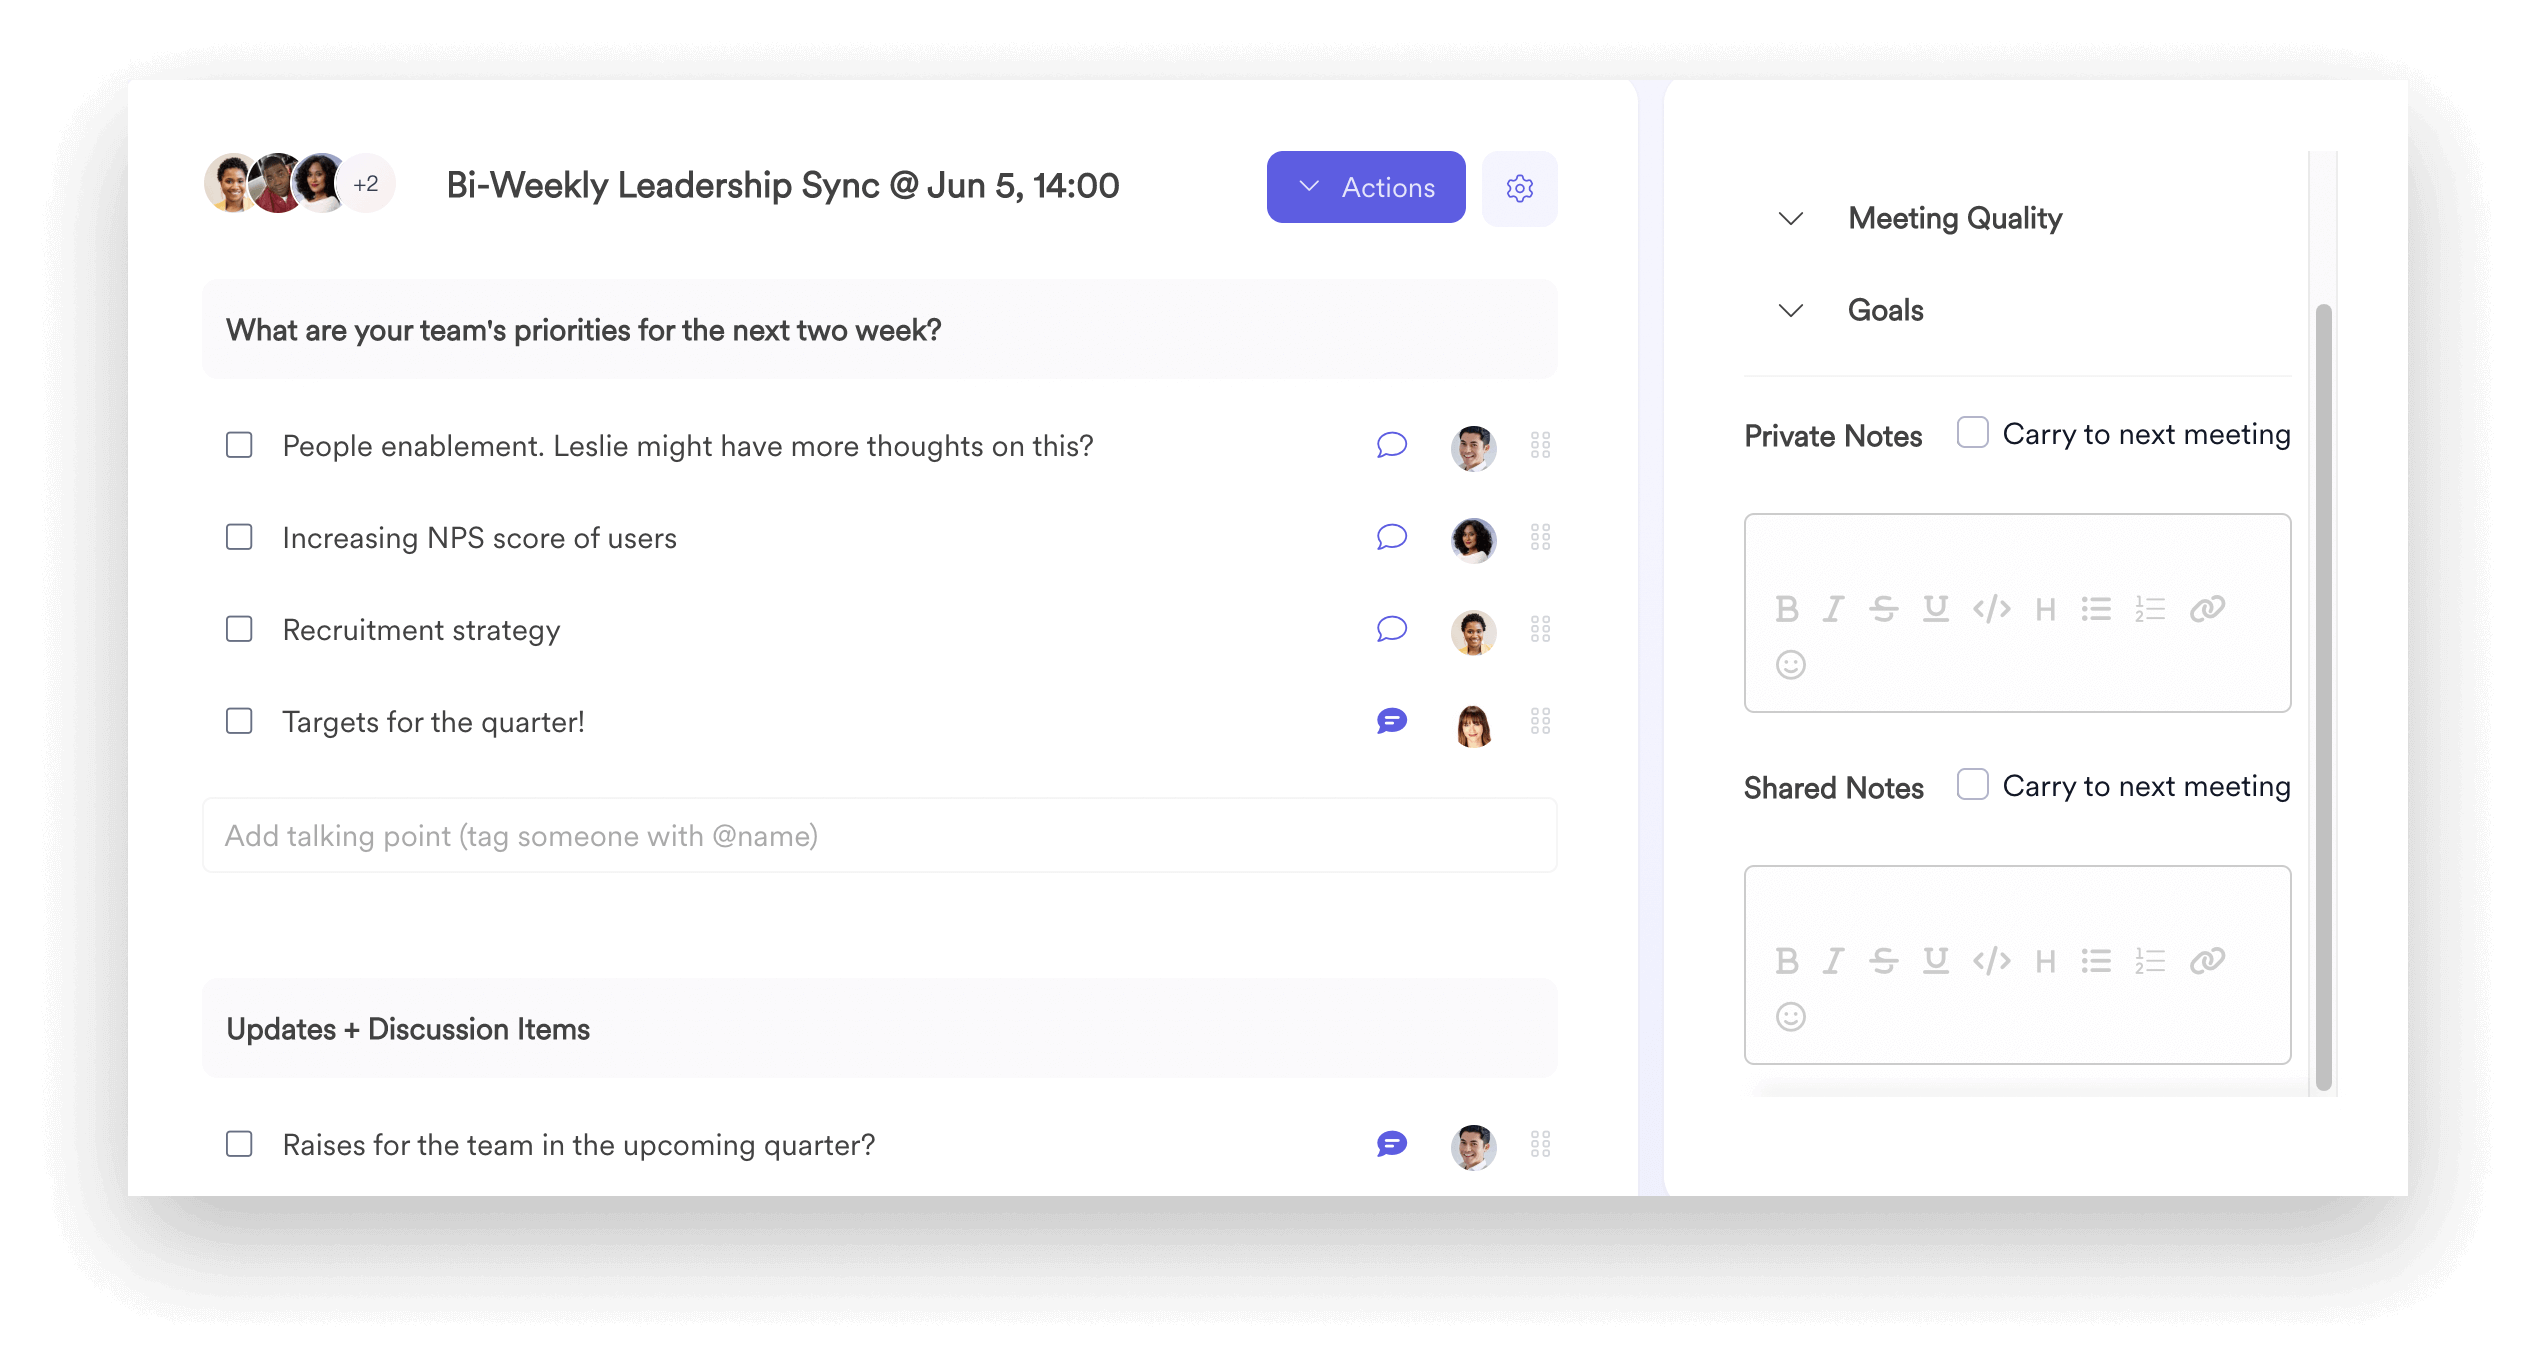Enable Carry to next meeting for Shared Notes

[1972, 784]
